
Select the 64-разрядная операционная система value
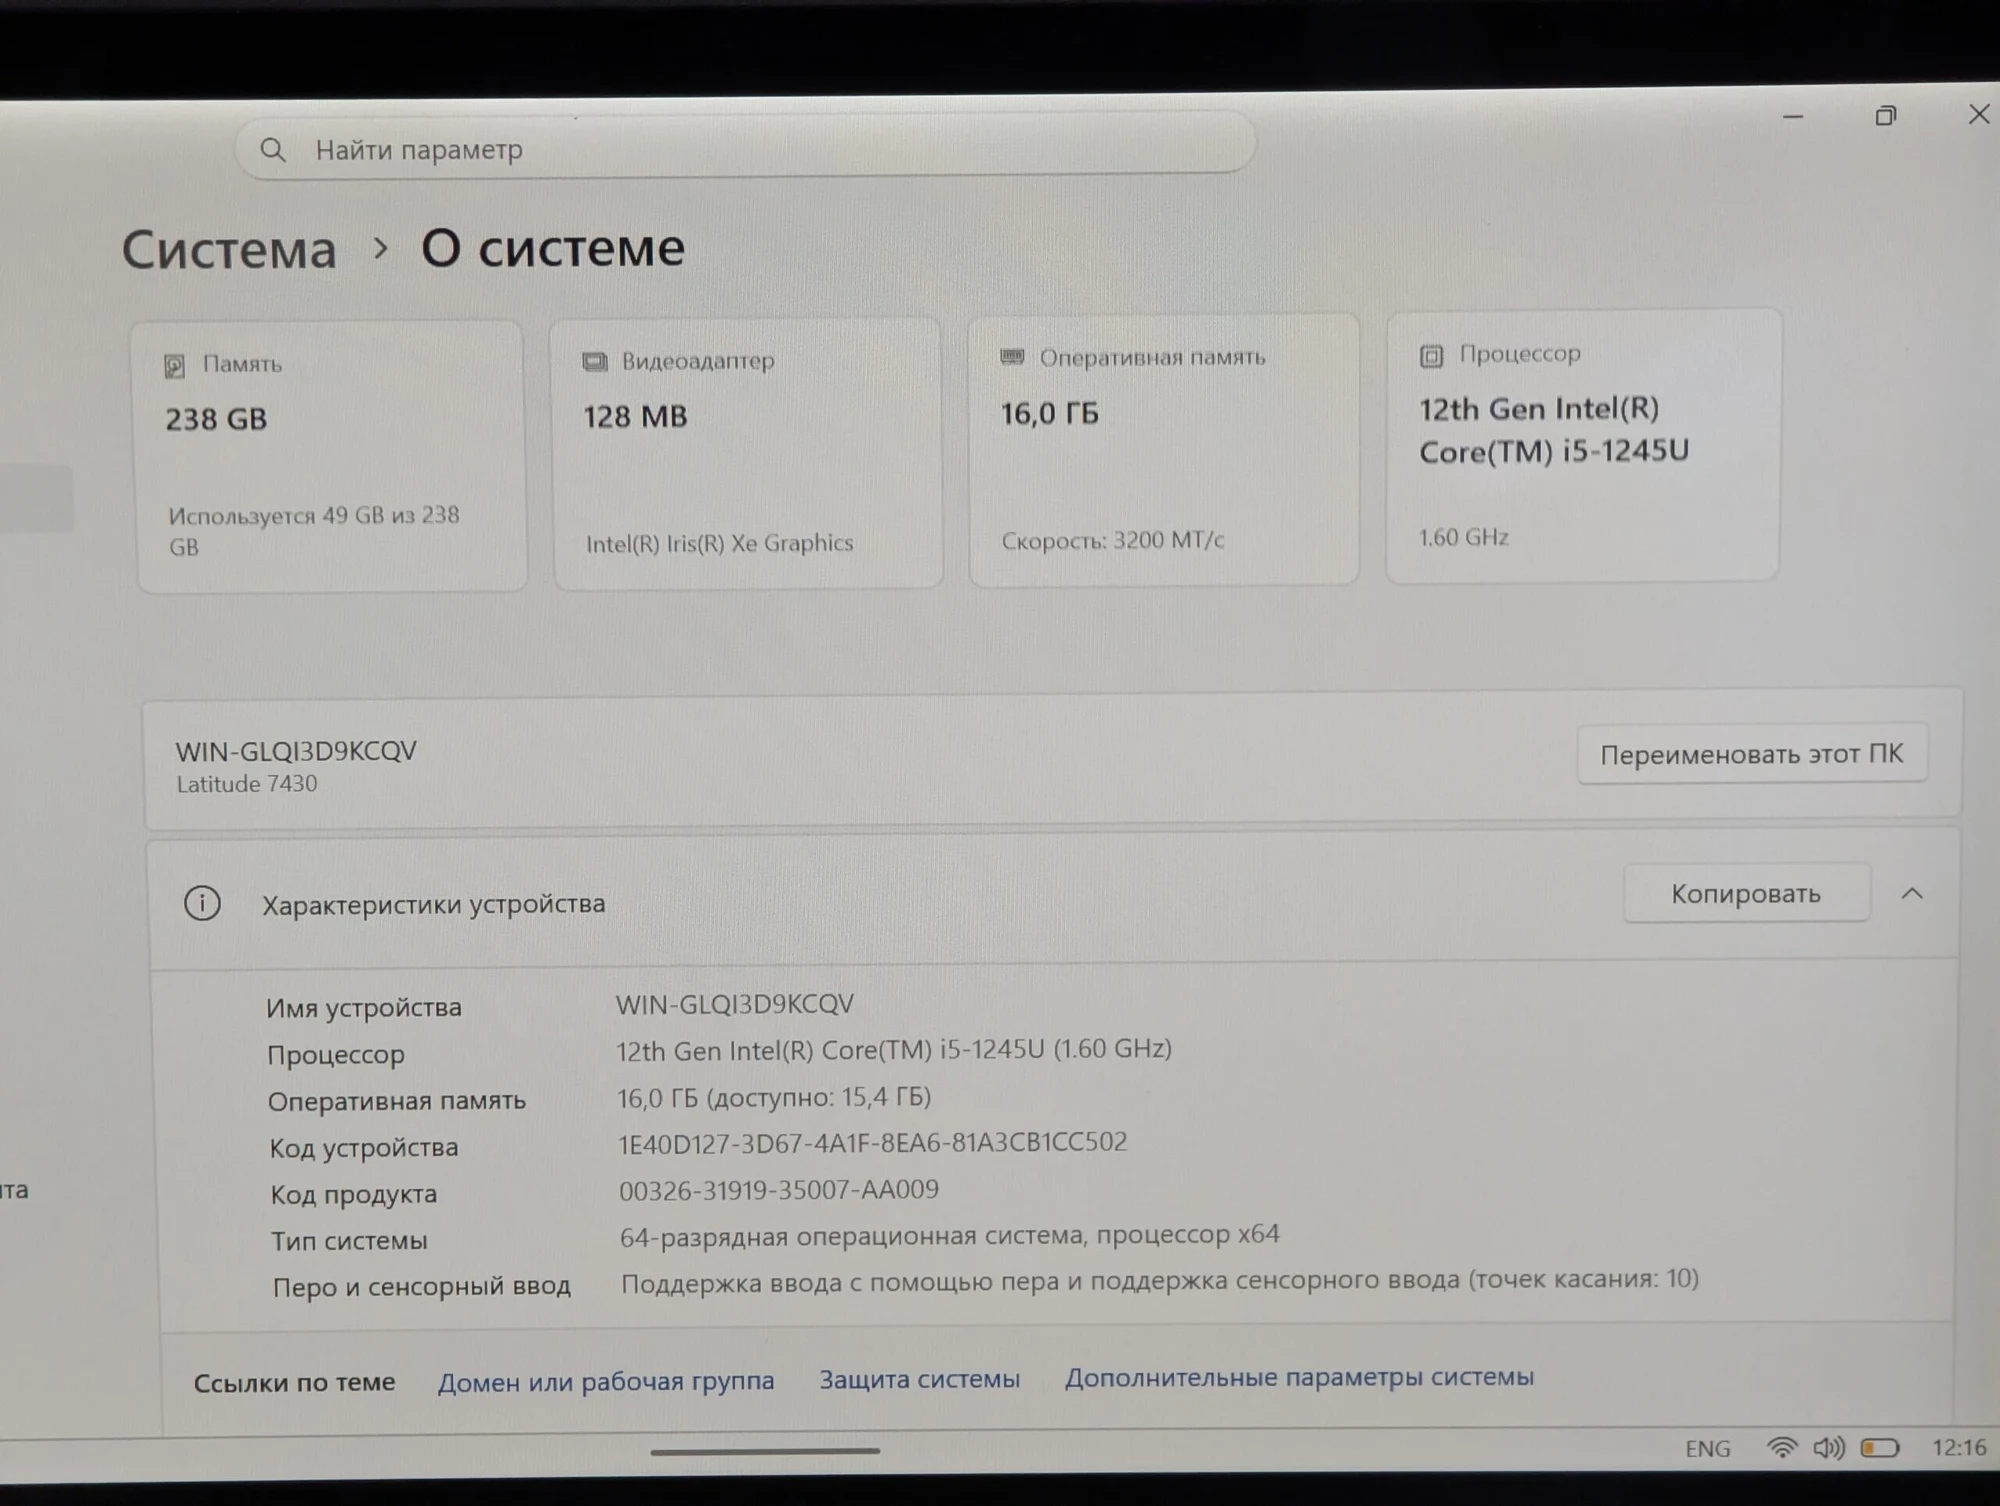coord(950,1236)
